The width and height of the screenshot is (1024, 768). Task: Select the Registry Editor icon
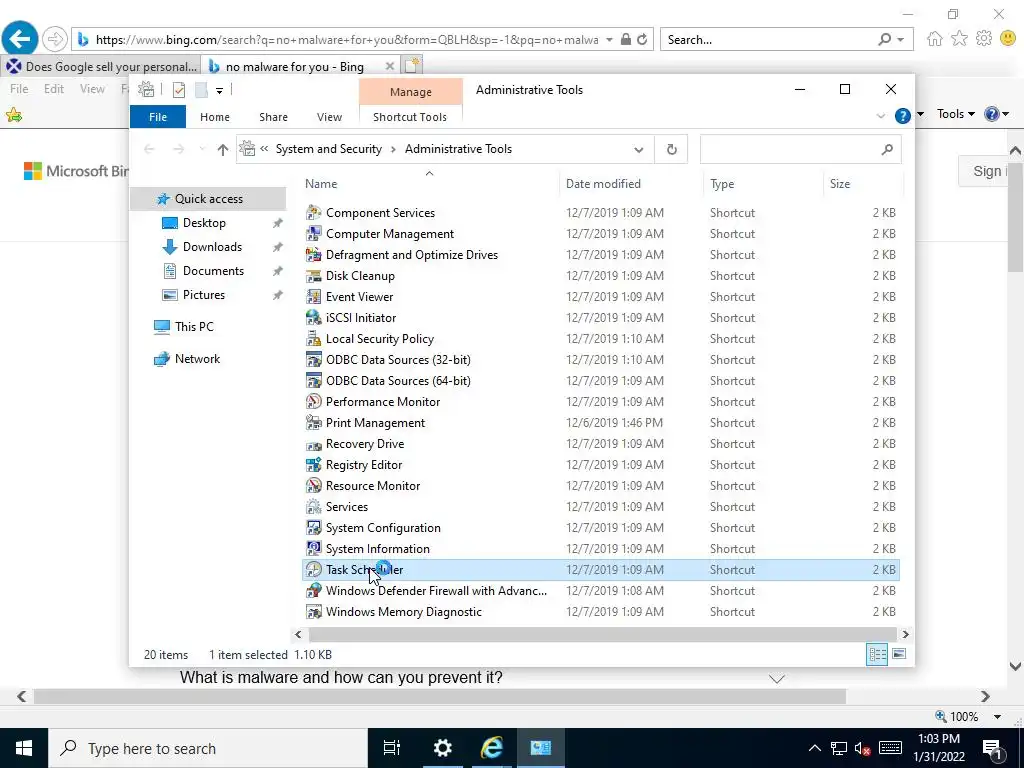[x=314, y=464]
